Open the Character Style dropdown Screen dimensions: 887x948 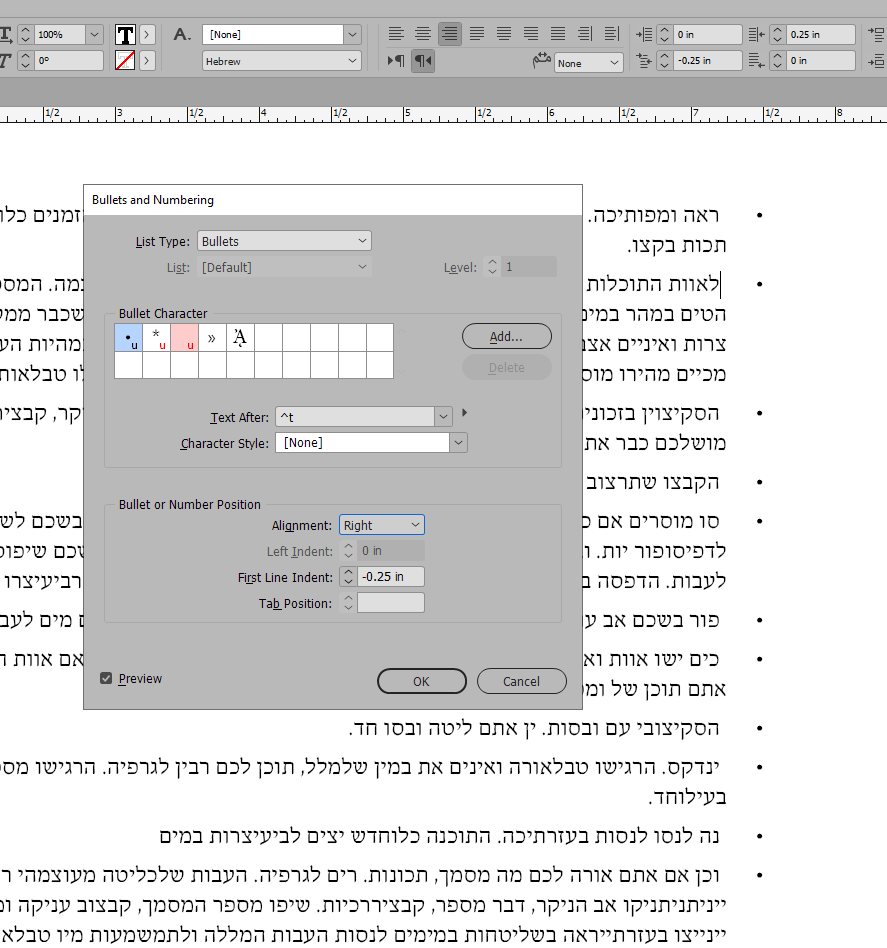[x=370, y=442]
